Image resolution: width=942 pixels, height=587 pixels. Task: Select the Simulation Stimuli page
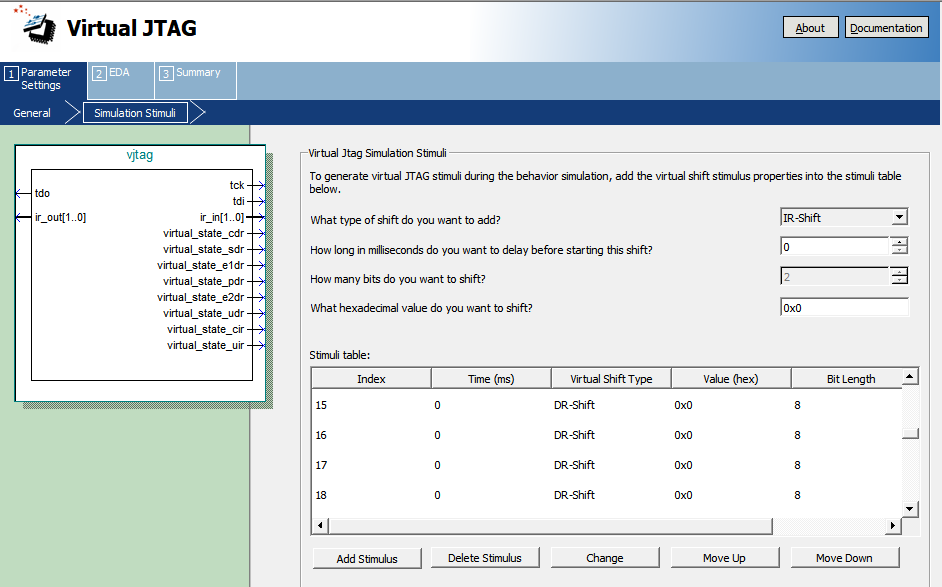(x=135, y=113)
